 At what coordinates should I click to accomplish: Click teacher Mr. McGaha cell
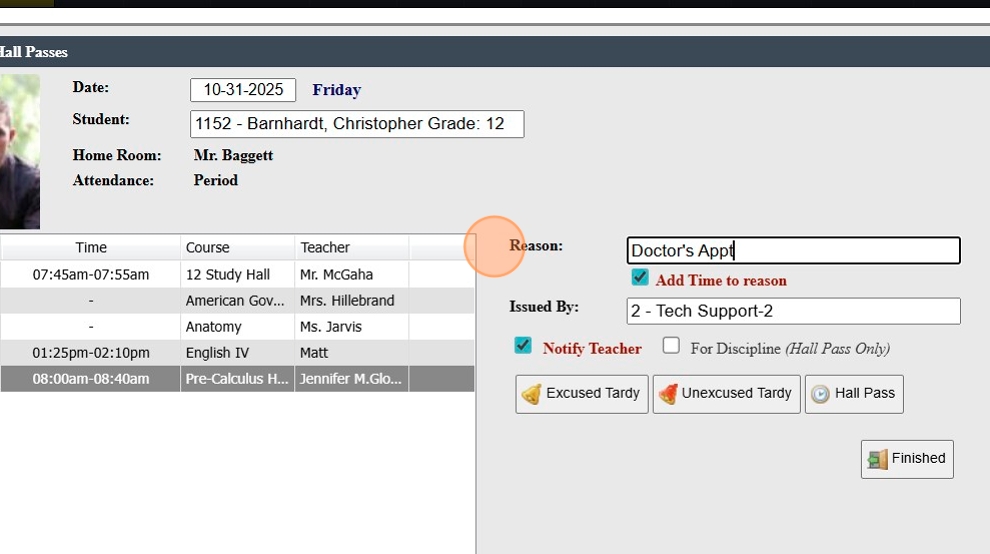coord(352,275)
